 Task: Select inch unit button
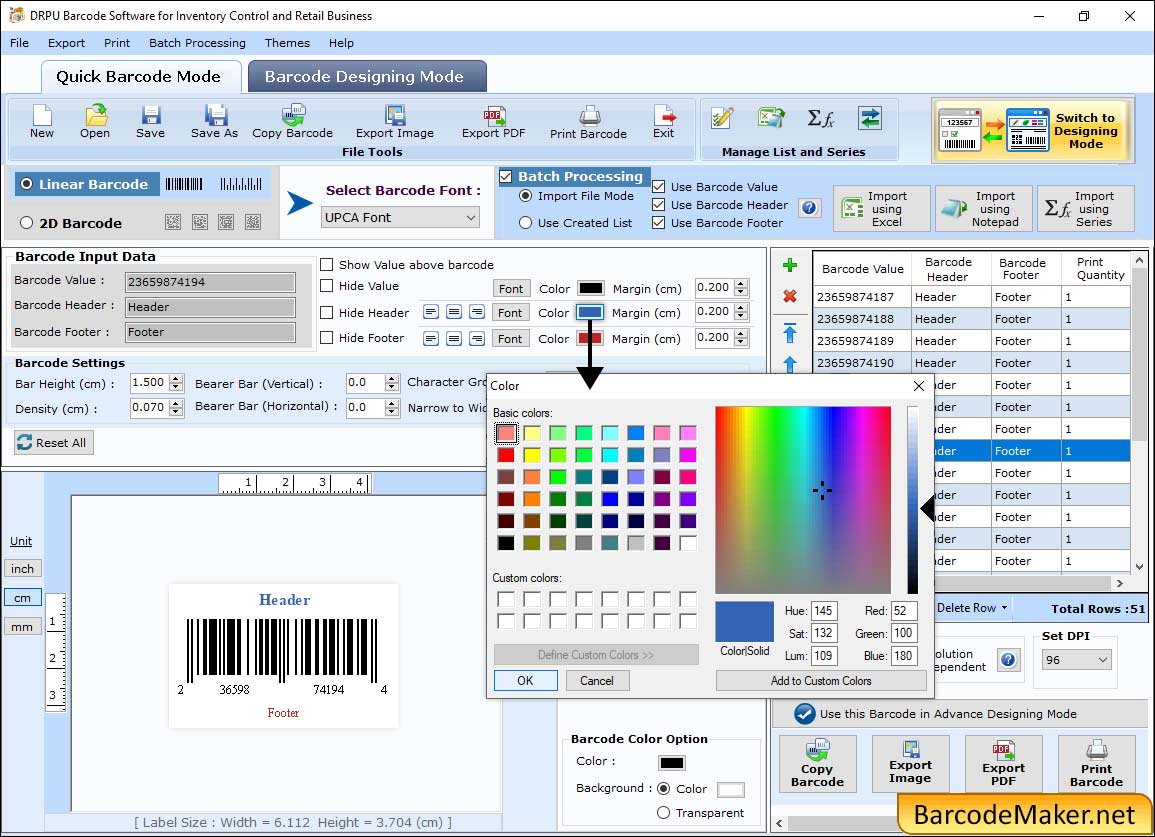click(23, 569)
